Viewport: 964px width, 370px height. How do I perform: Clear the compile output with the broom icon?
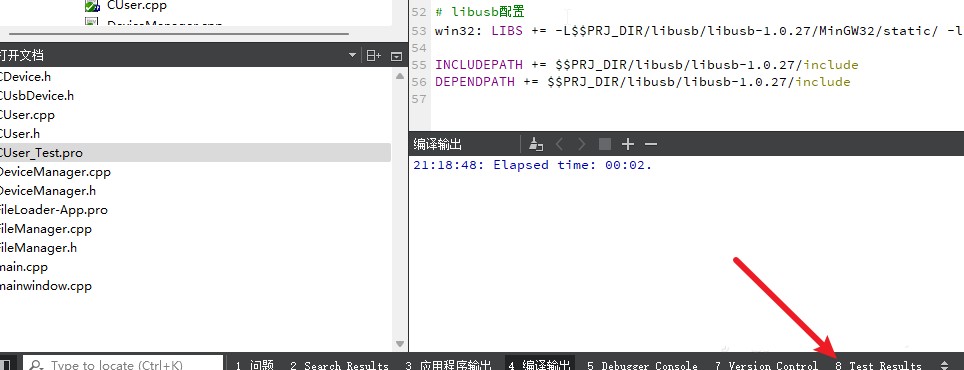click(536, 144)
